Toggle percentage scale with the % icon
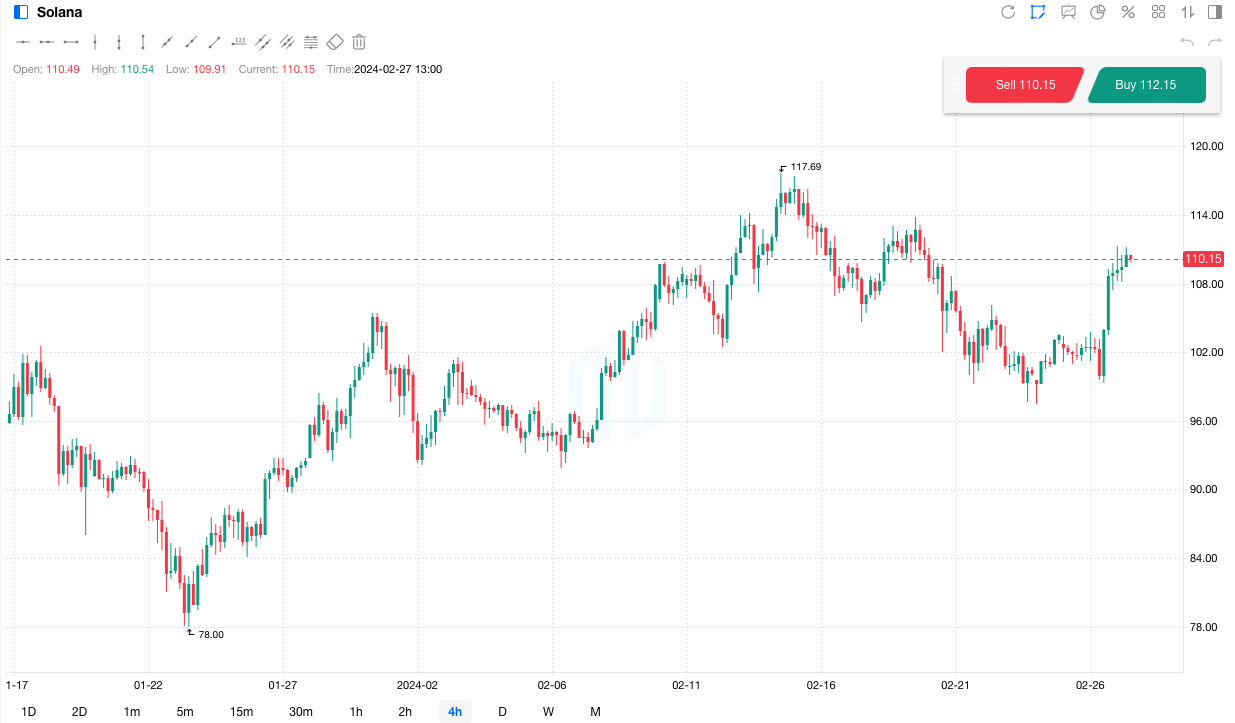The width and height of the screenshot is (1235, 723). [1128, 12]
